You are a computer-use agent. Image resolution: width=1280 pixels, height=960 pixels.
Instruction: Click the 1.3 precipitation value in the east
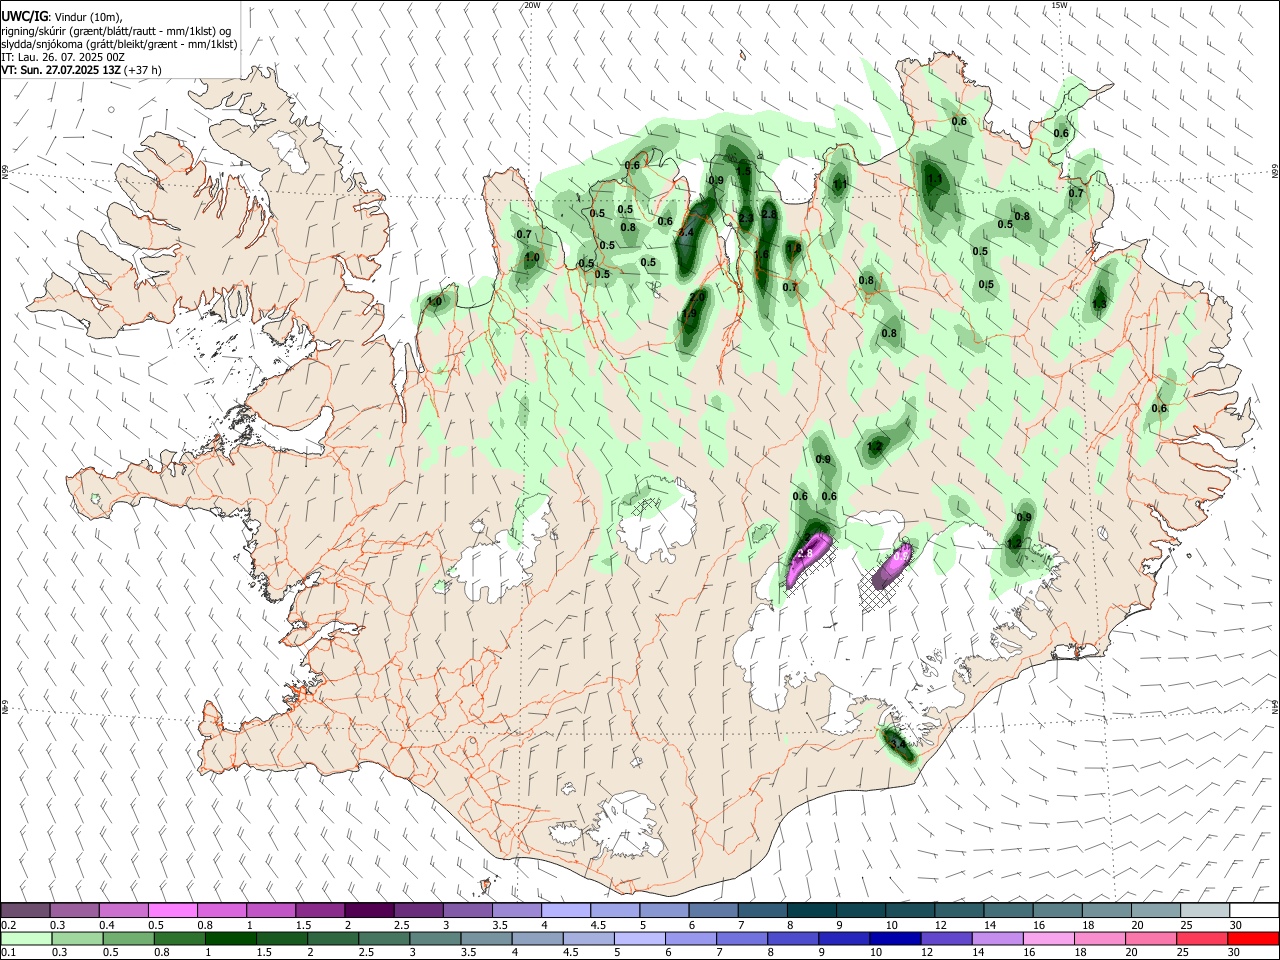tap(1100, 304)
